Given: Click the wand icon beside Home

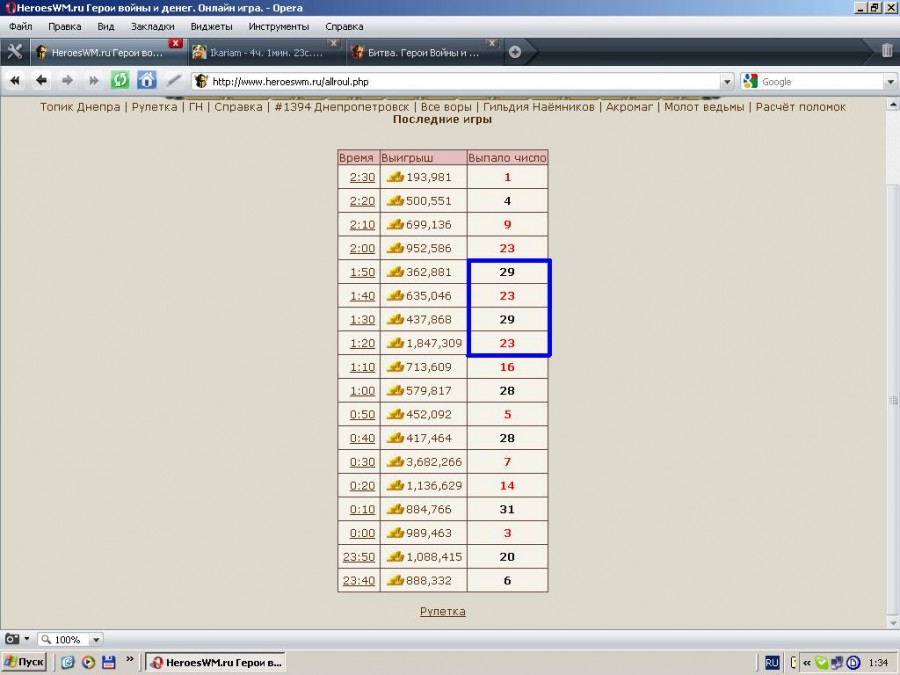Looking at the screenshot, I should click(x=173, y=81).
